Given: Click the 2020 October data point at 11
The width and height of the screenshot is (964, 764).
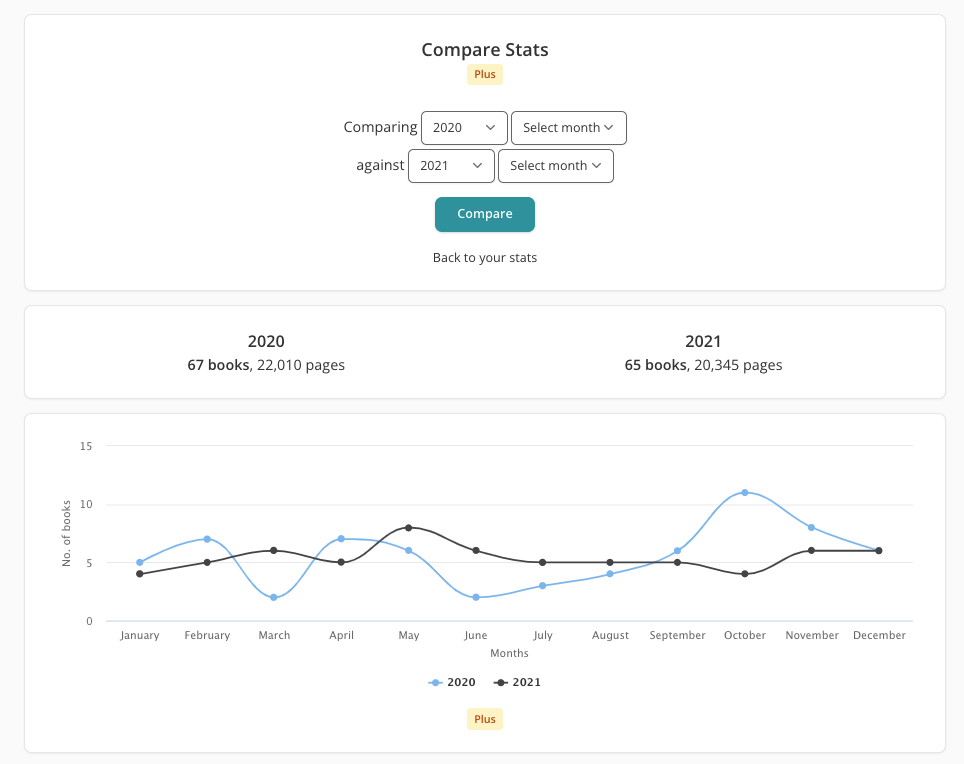Looking at the screenshot, I should (745, 492).
